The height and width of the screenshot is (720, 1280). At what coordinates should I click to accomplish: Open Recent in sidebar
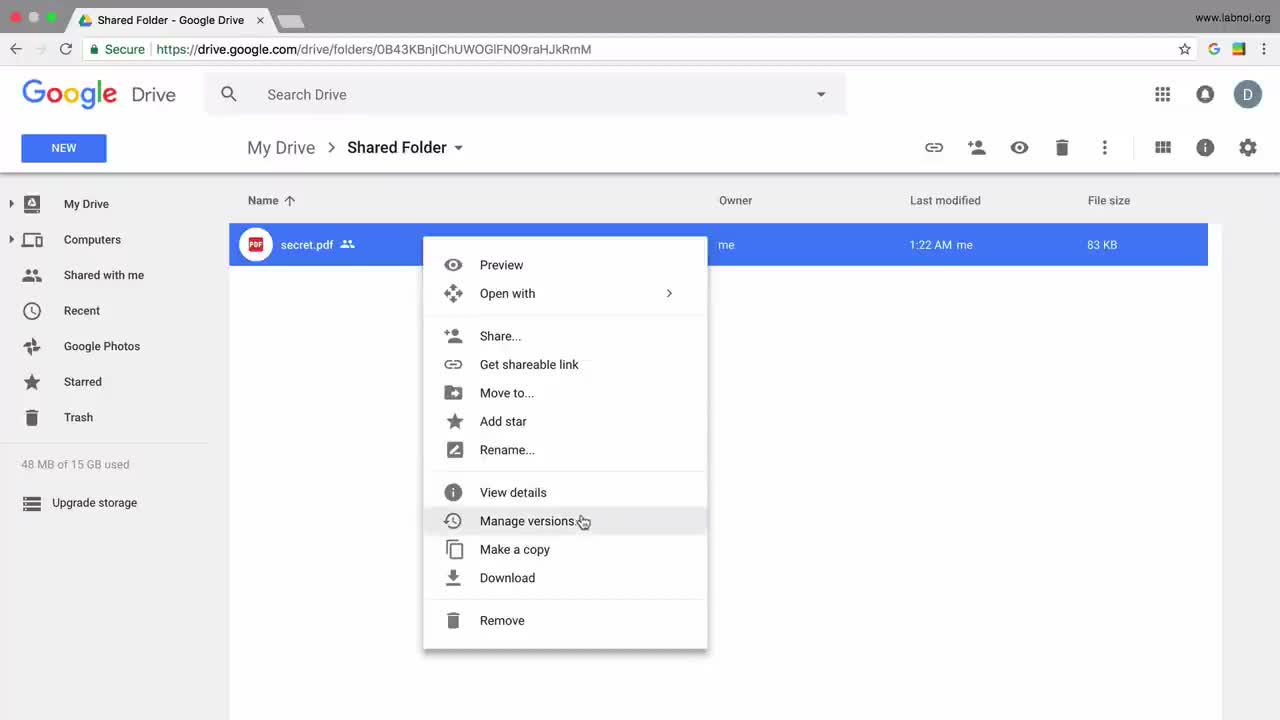82,311
